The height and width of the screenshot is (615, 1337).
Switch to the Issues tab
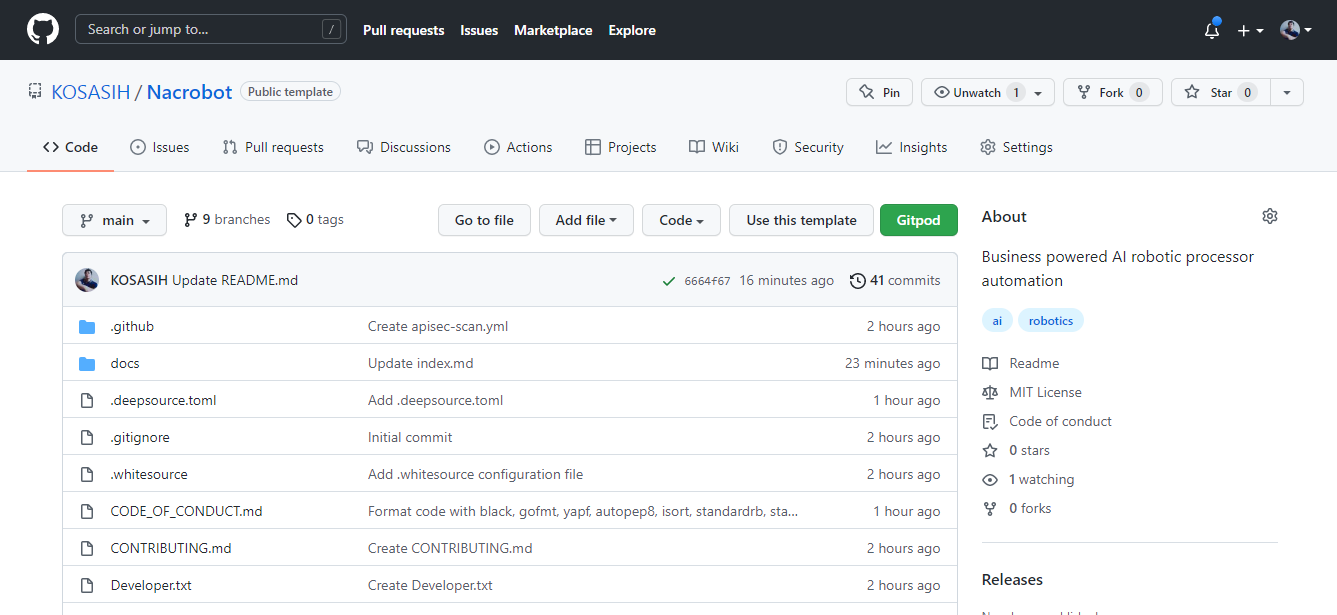pos(160,147)
